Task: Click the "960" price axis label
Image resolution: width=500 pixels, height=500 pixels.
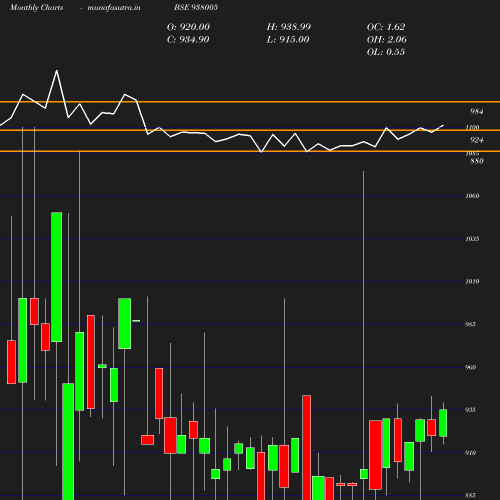Action: [470, 367]
